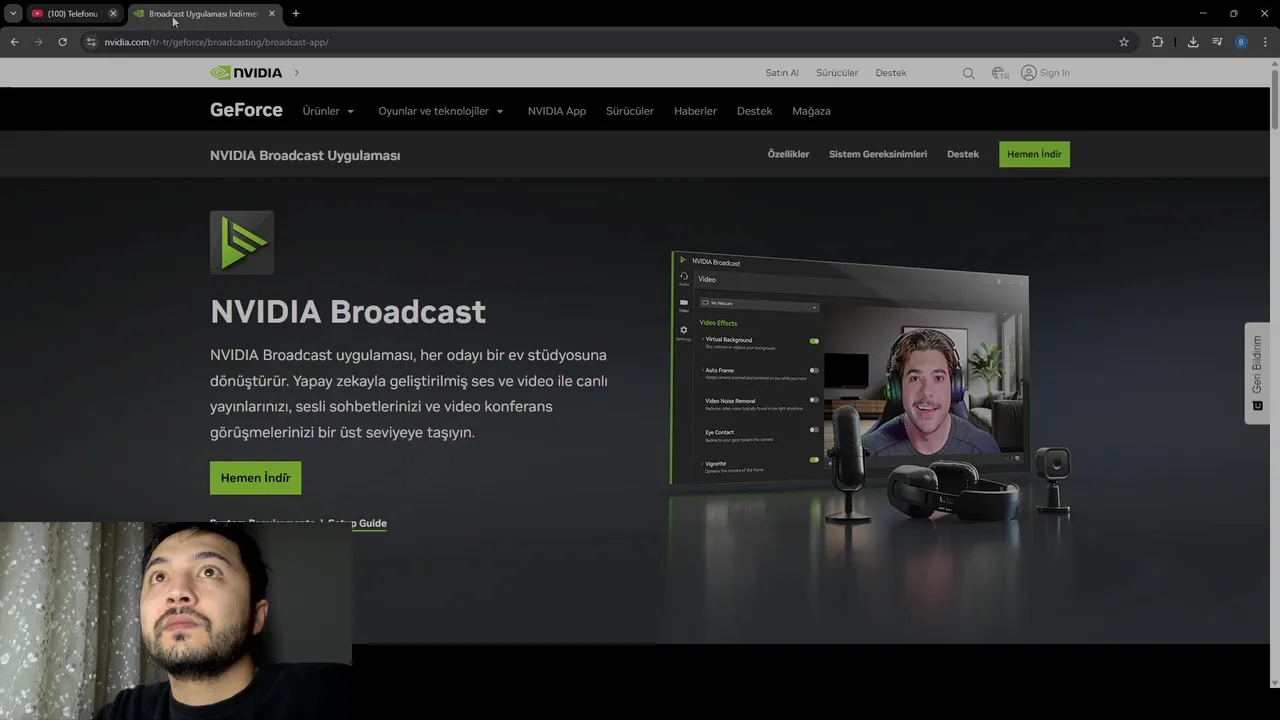Open Destek in GeForce navigation
The image size is (1280, 720).
[754, 111]
